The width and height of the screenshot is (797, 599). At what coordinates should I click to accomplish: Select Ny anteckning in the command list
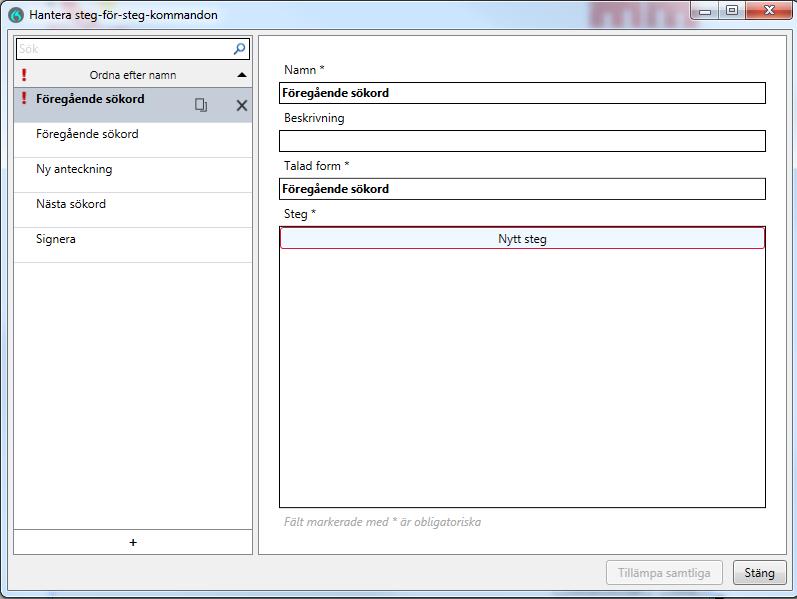[x=133, y=175]
